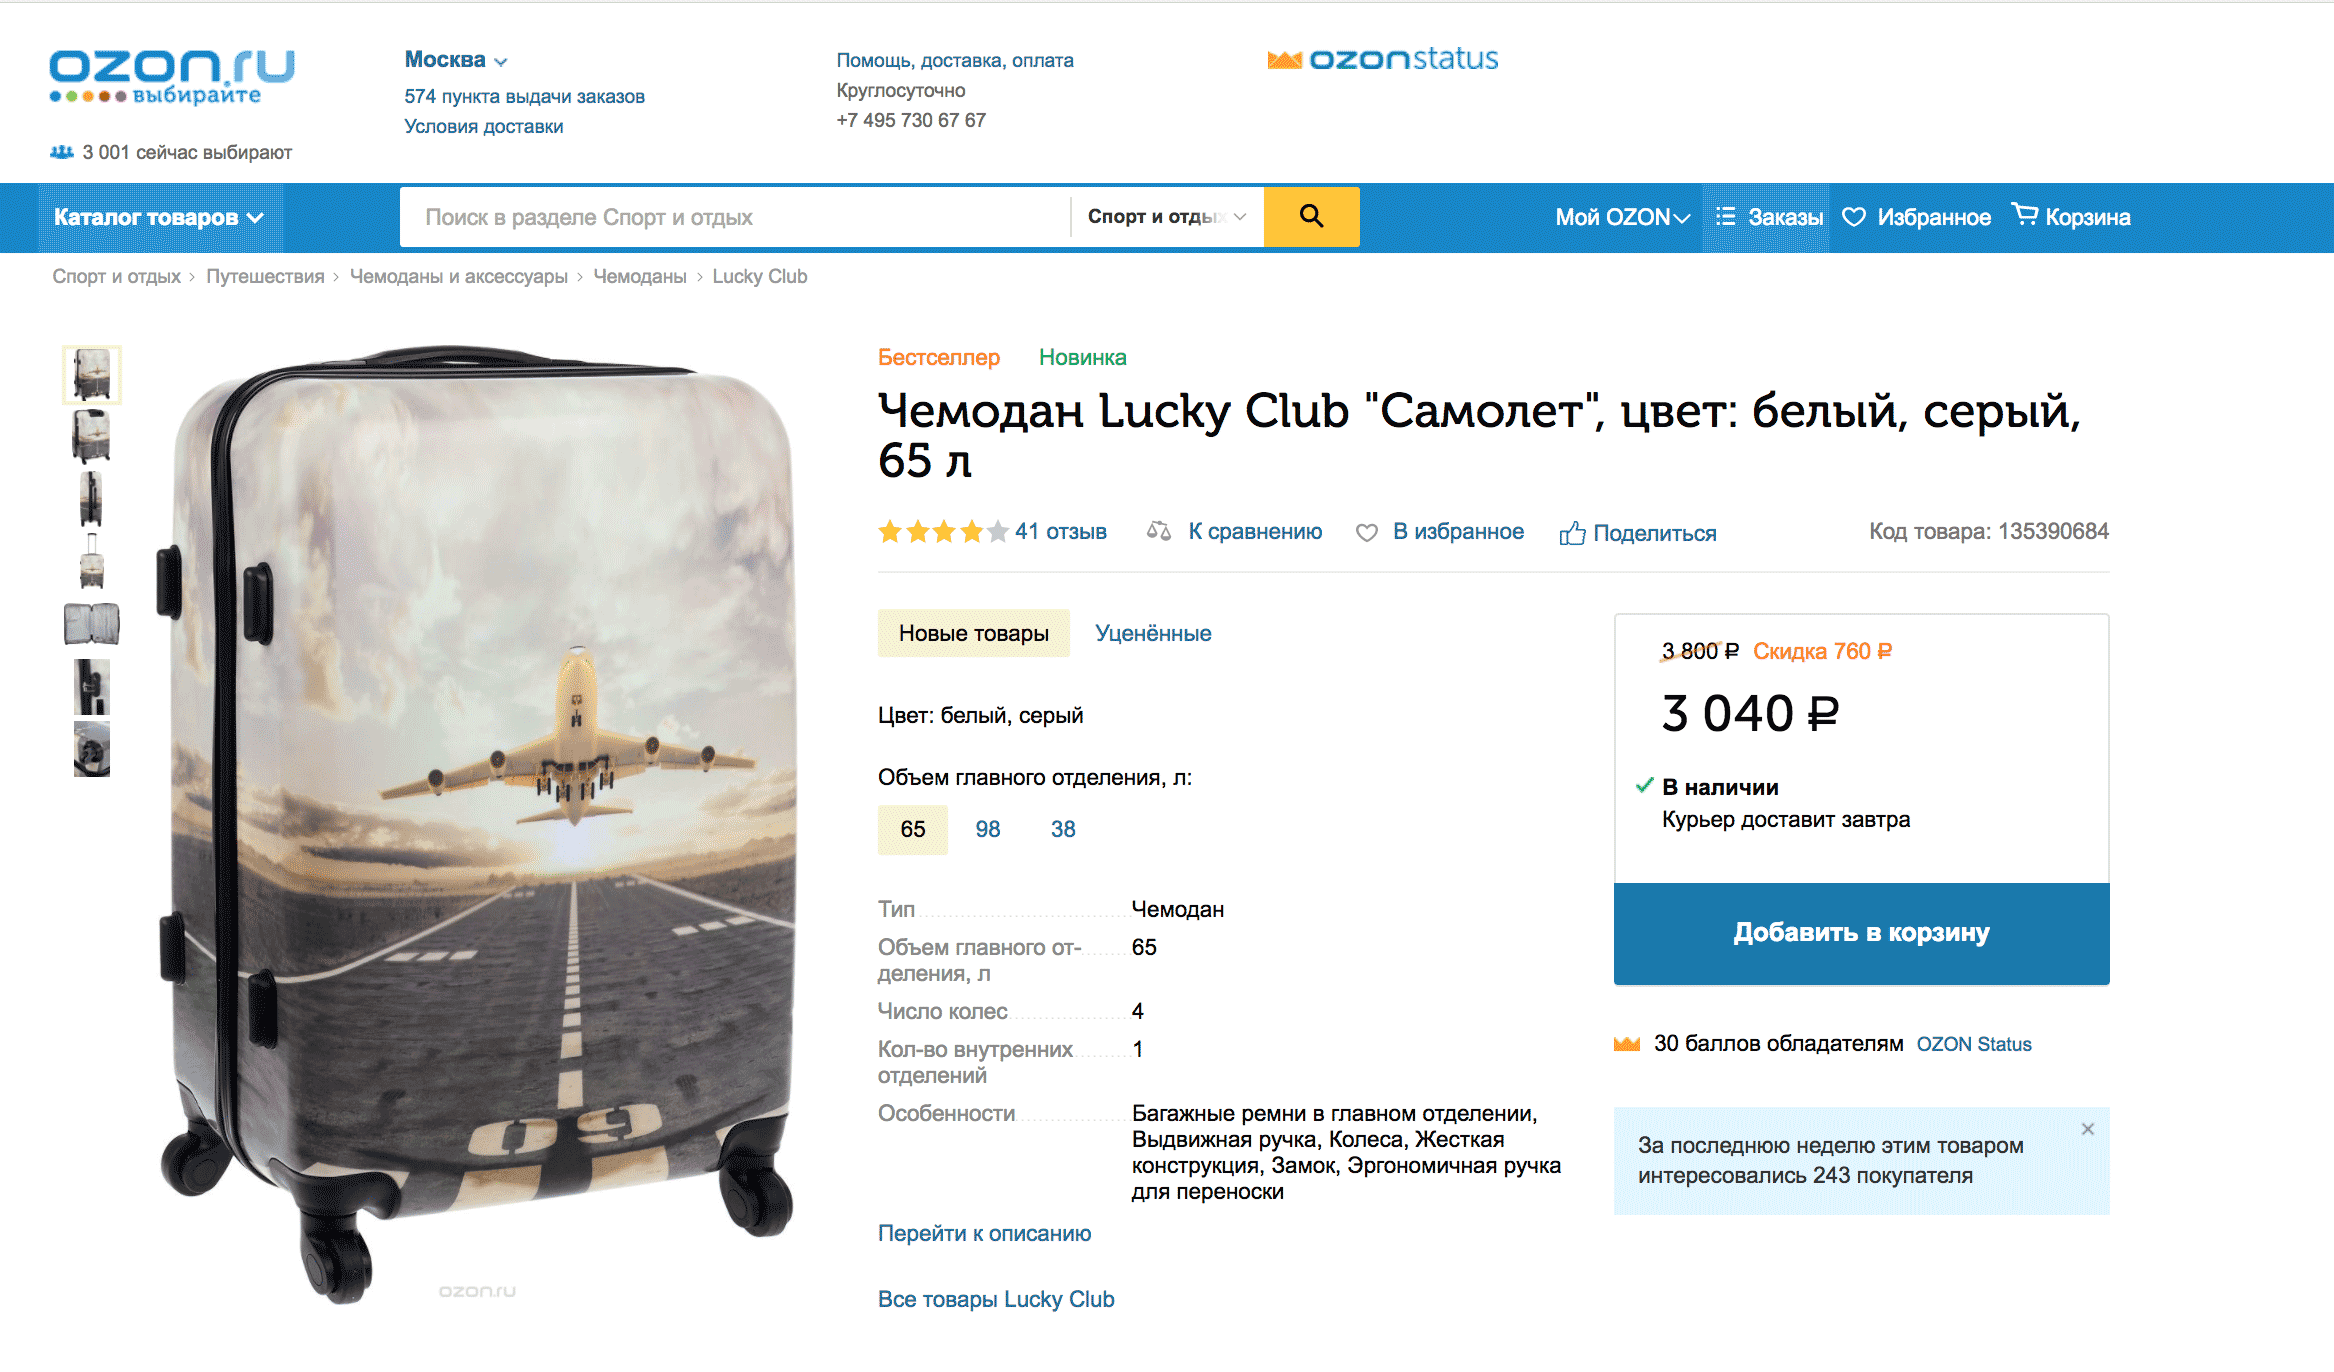Screen dimensions: 2334x1372
Task: Open the Корзина shopping cart
Action: coord(2071,217)
